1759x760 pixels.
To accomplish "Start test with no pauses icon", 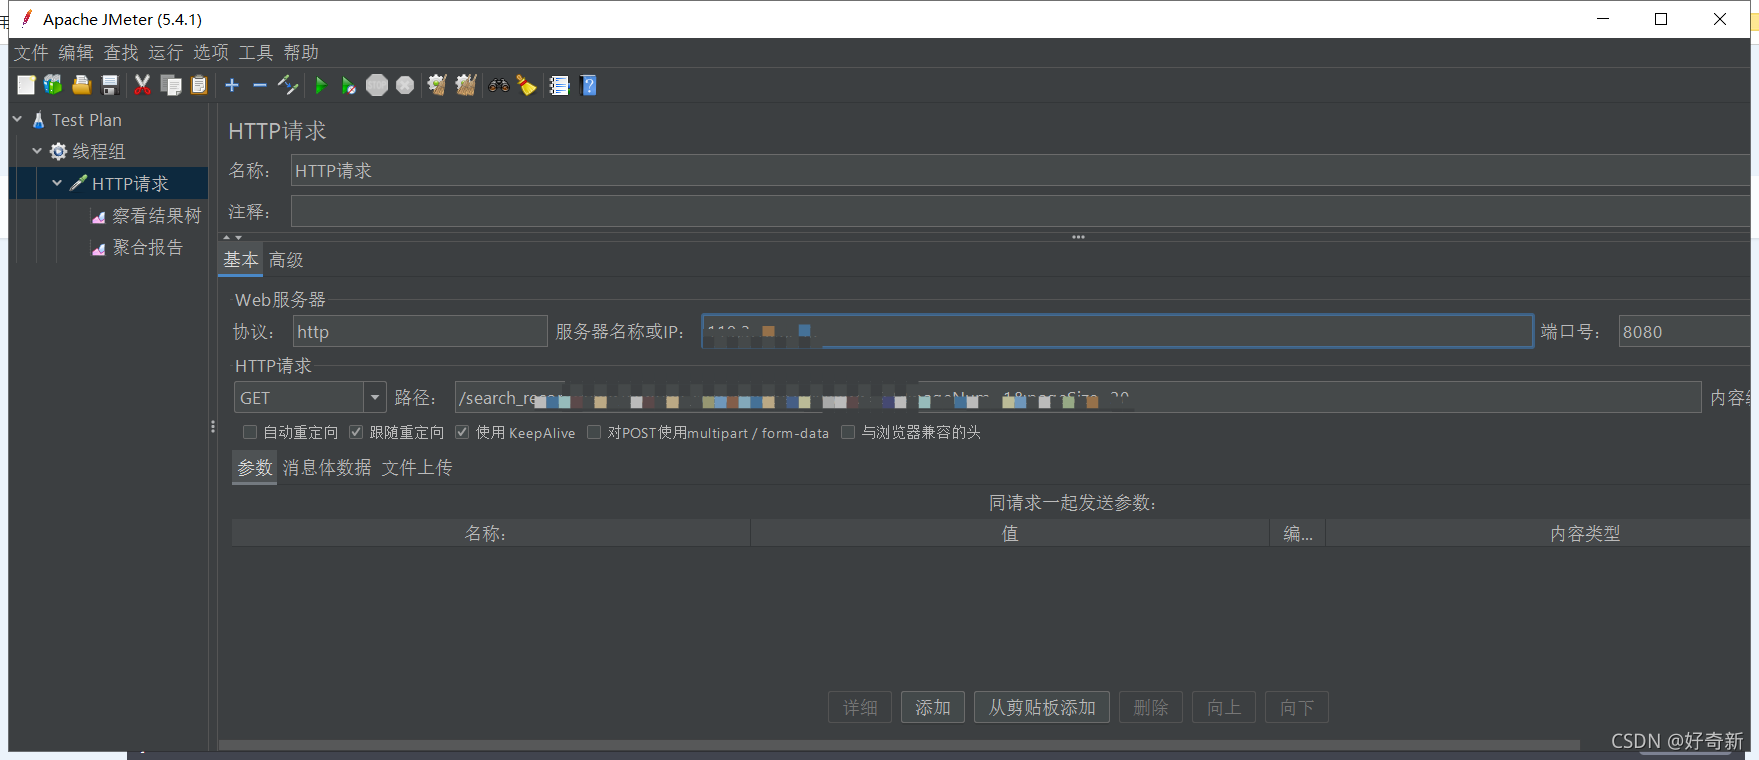I will coord(348,85).
